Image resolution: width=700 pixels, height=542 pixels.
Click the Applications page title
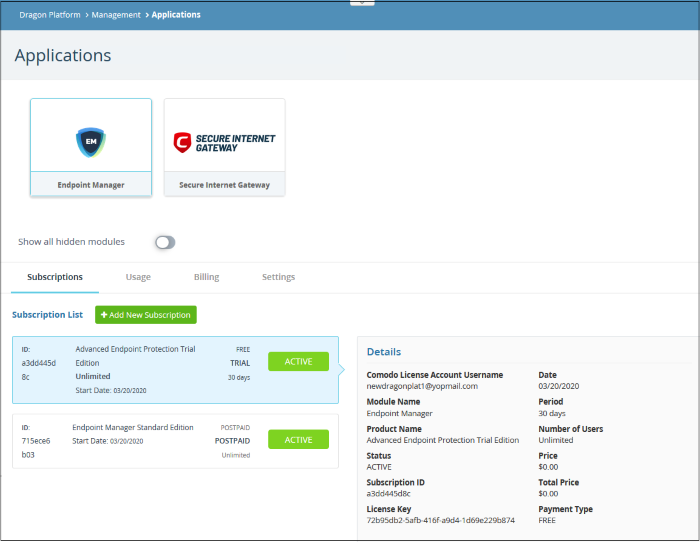[x=62, y=55]
